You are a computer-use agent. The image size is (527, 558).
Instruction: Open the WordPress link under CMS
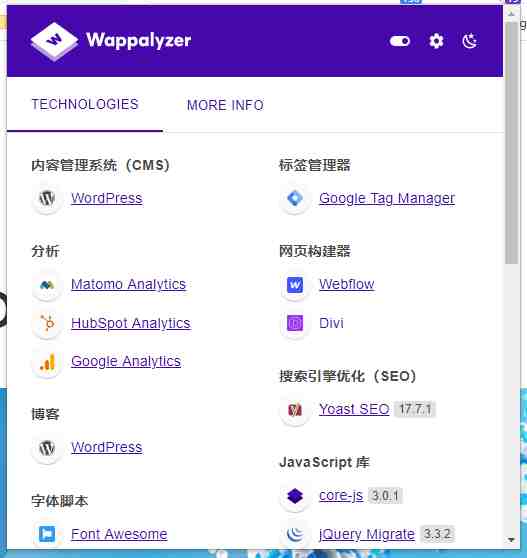pos(107,198)
